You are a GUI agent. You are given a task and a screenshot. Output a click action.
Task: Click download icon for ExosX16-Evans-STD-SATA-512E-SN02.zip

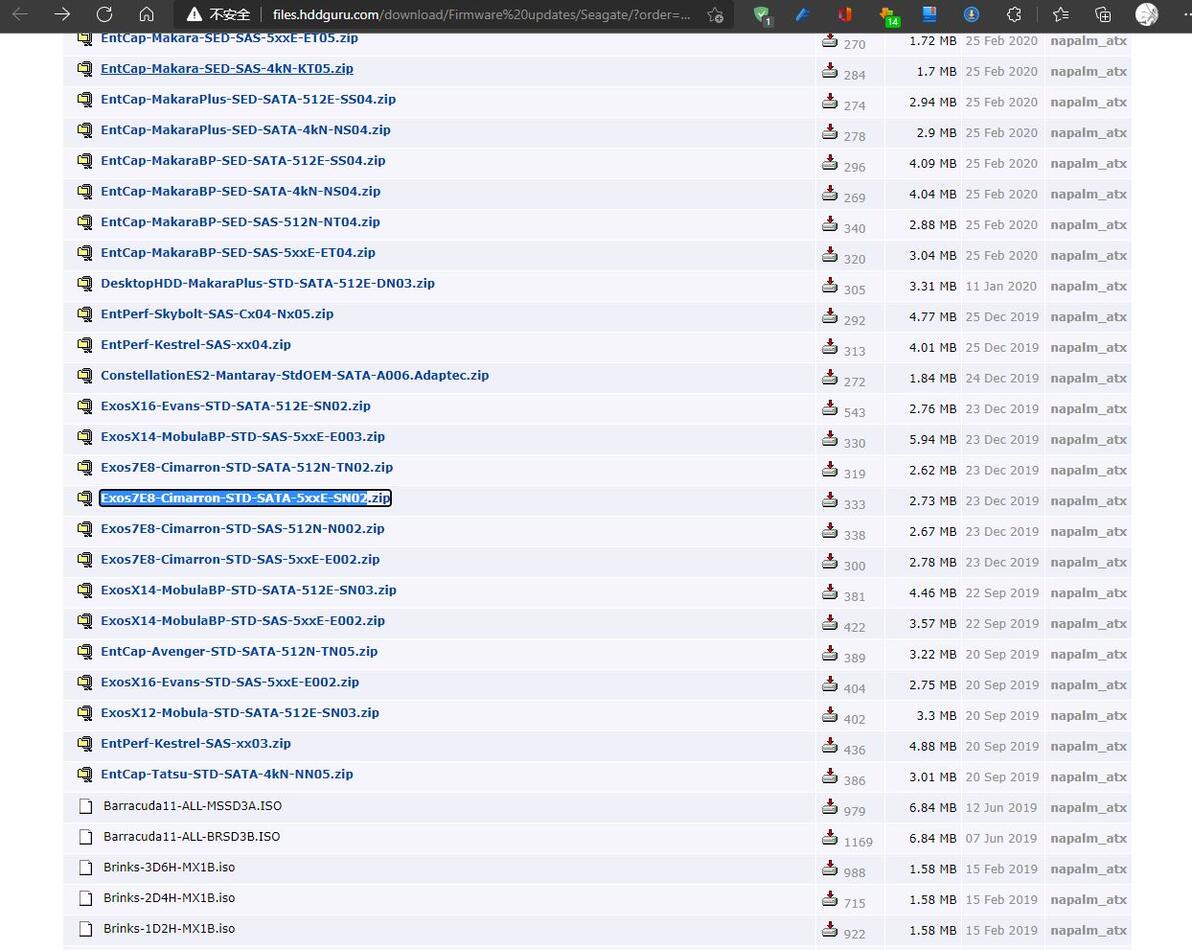(829, 408)
